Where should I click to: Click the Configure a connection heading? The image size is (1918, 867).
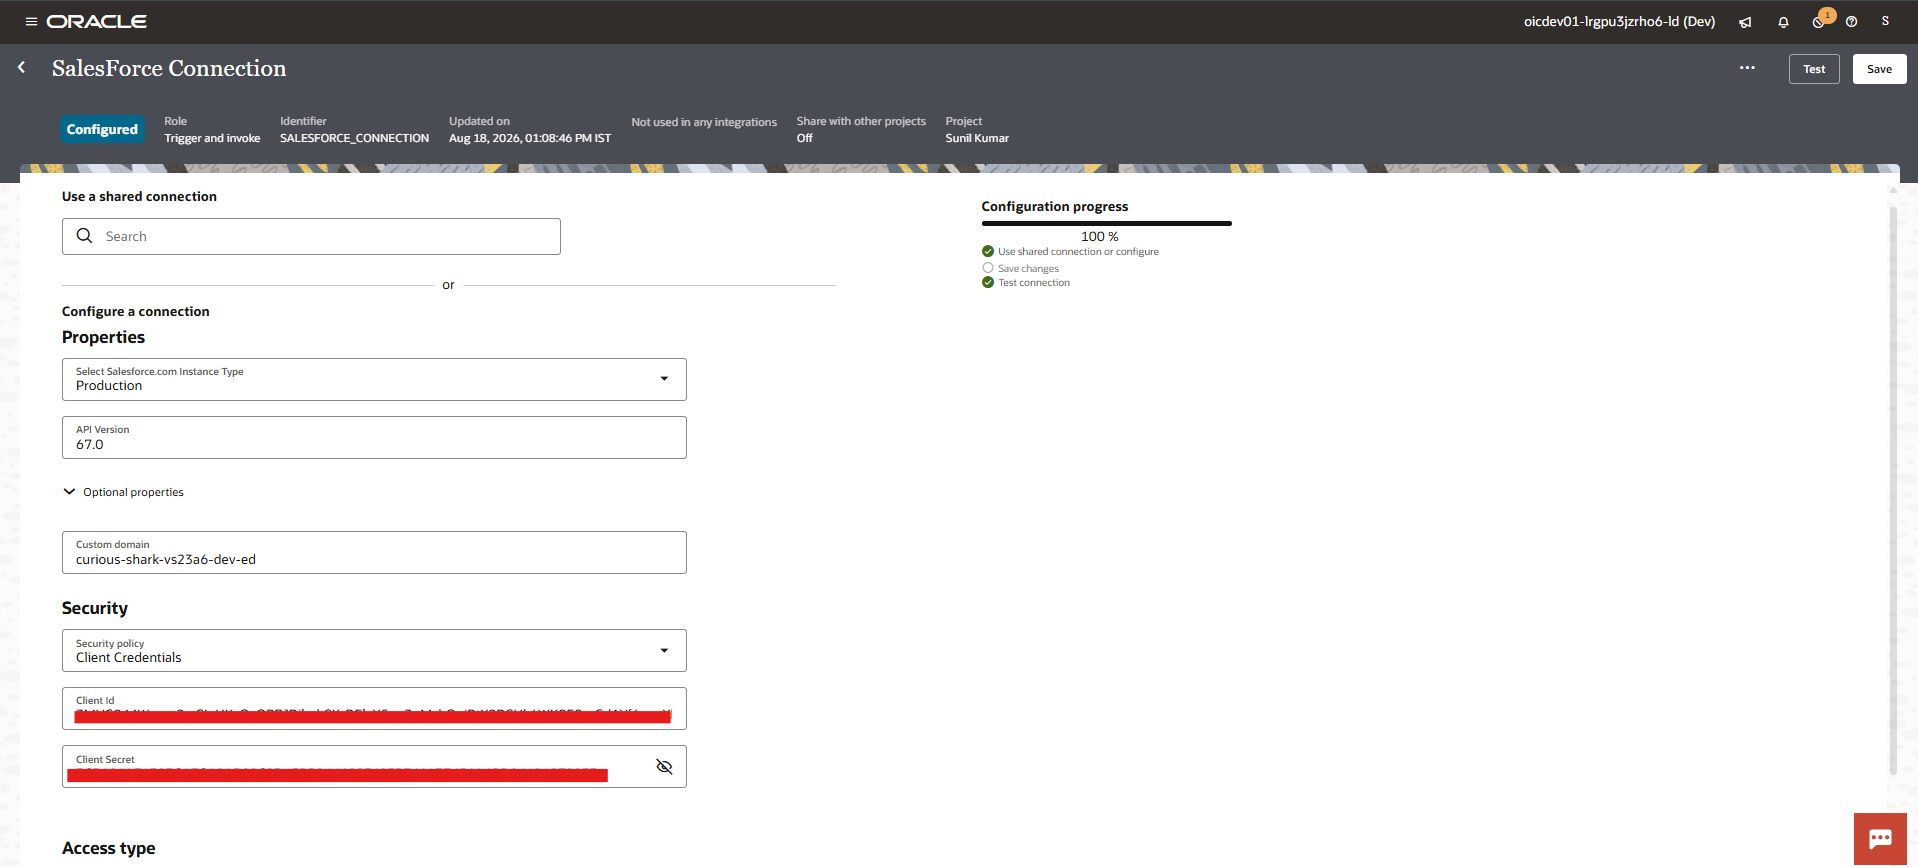tap(136, 311)
